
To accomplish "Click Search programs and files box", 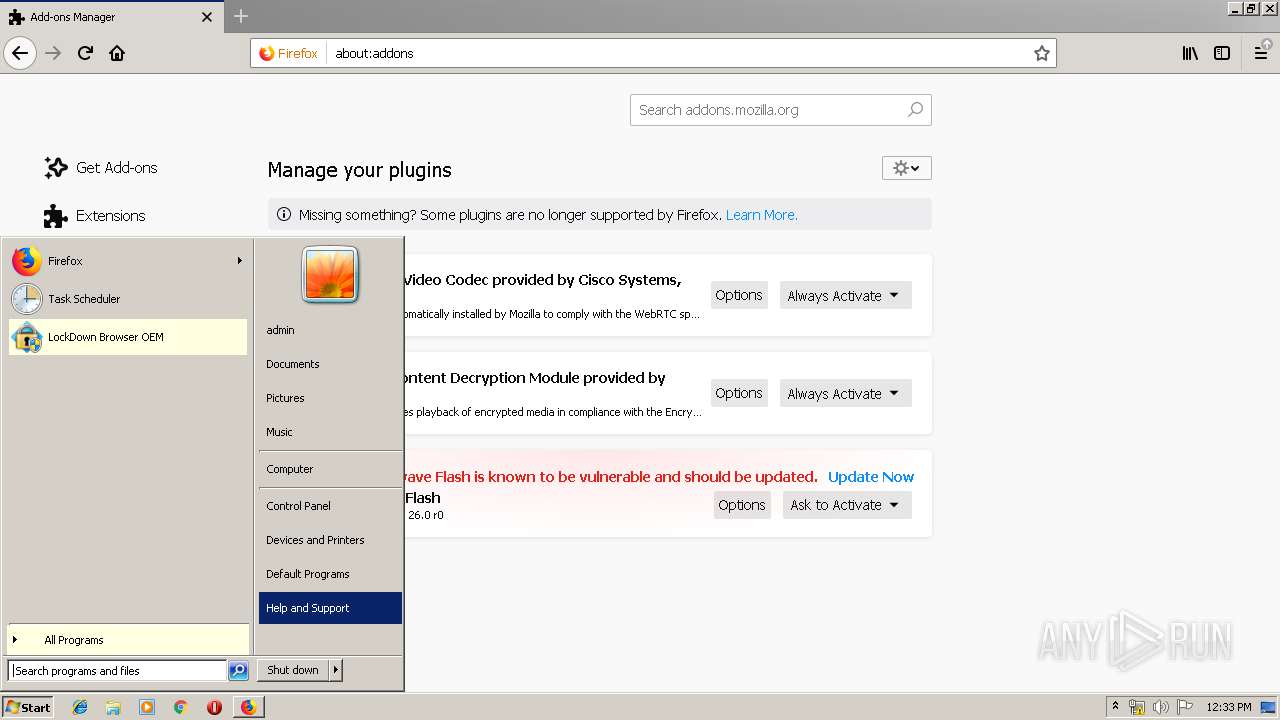I will (117, 671).
